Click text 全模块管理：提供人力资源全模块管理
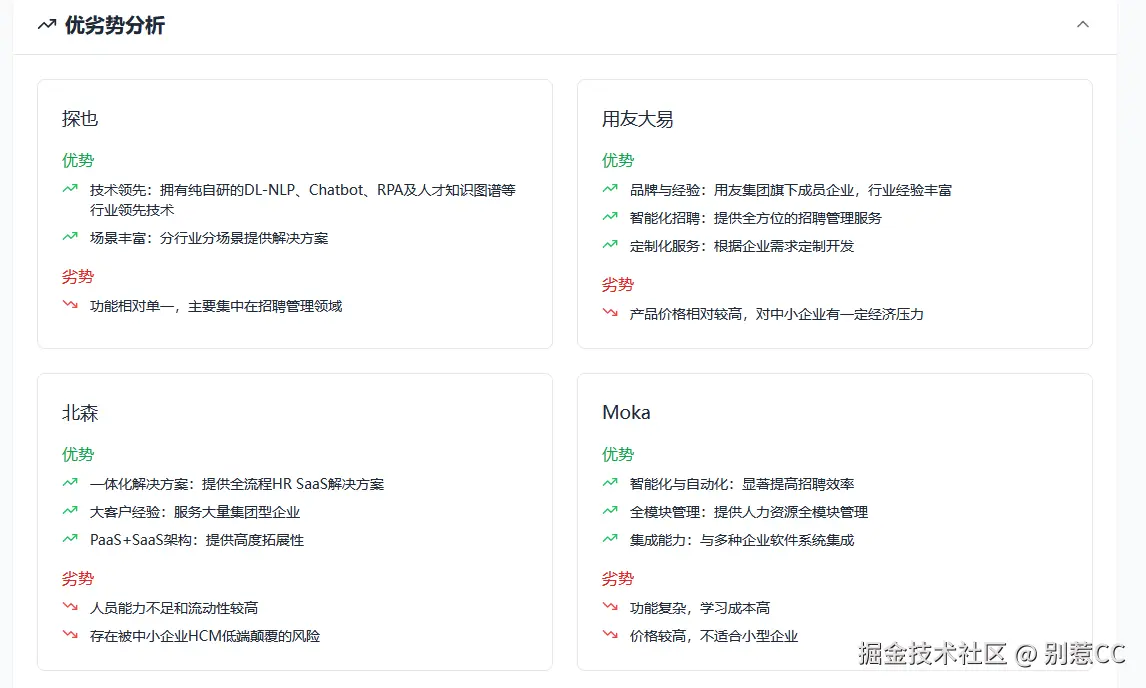The height and width of the screenshot is (688, 1146). coord(749,512)
